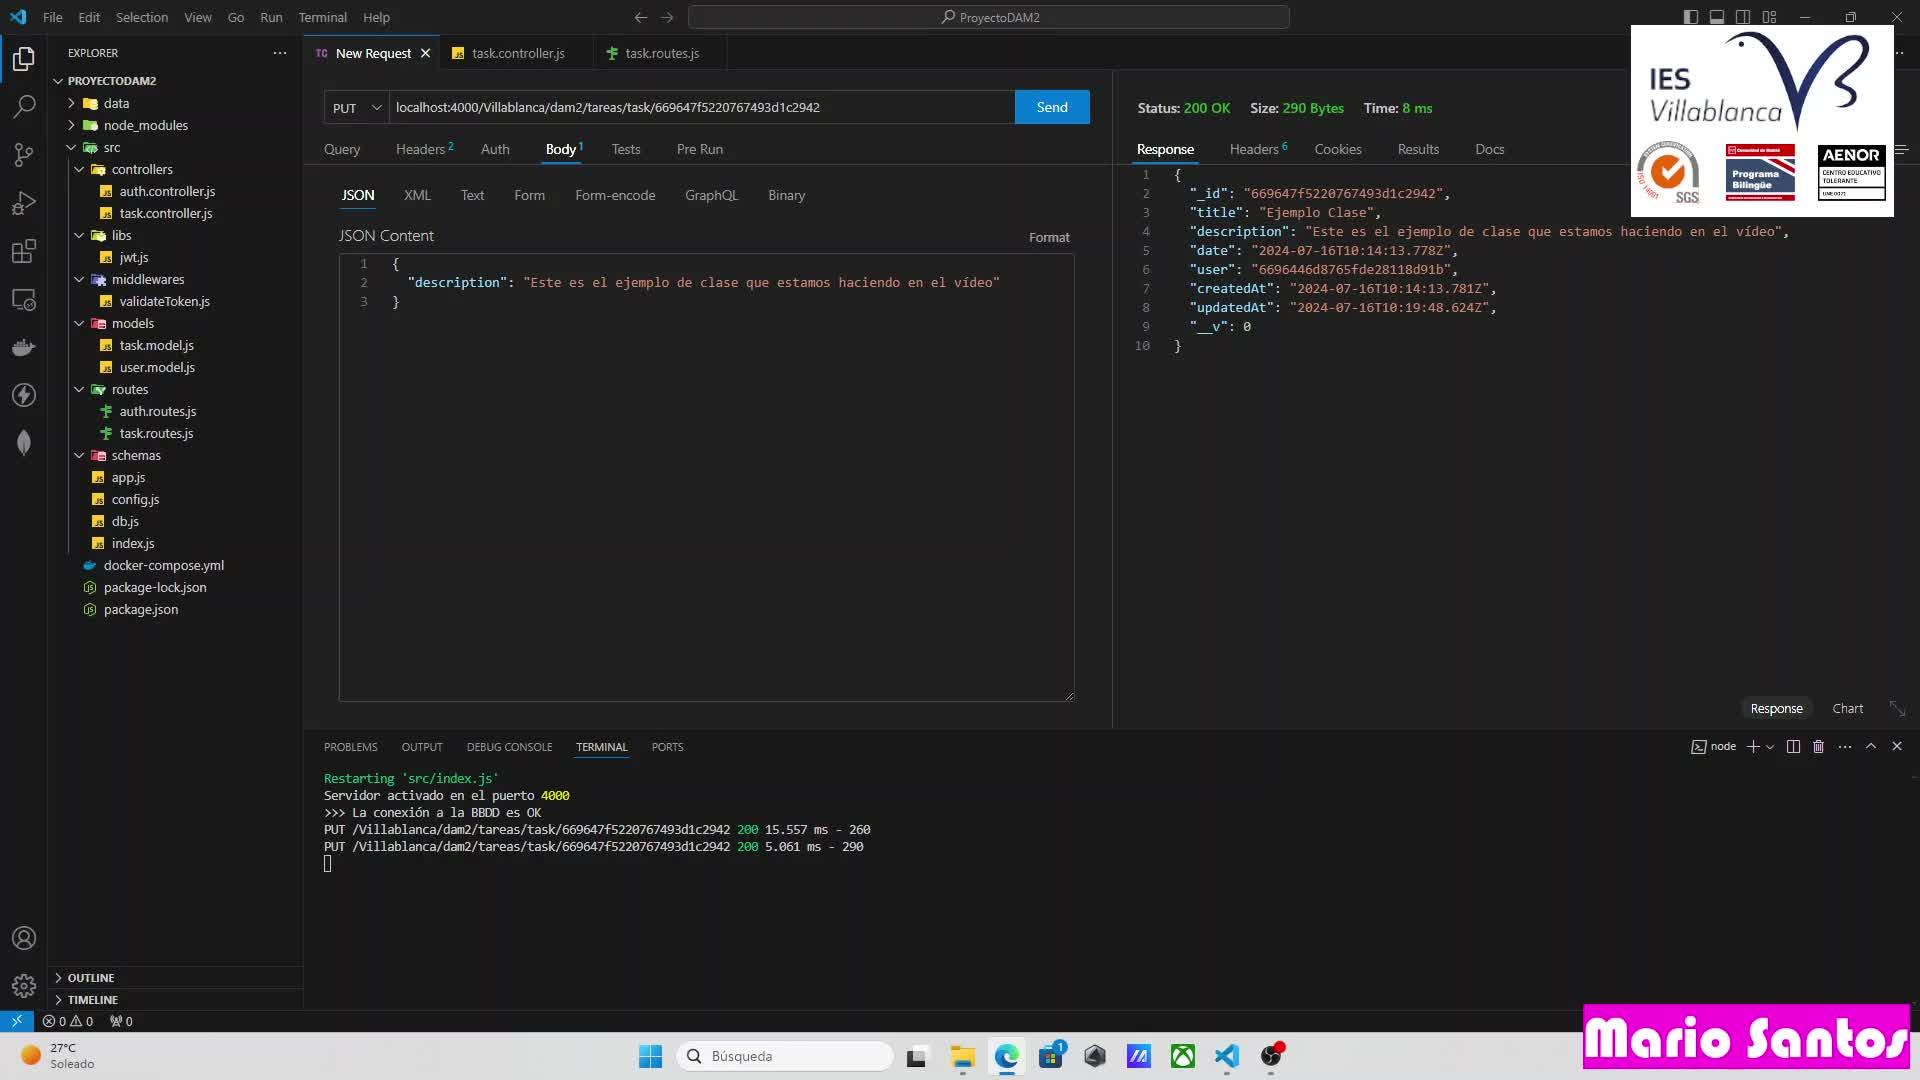The image size is (1920, 1080).
Task: Format the JSON content
Action: pyautogui.click(x=1049, y=238)
